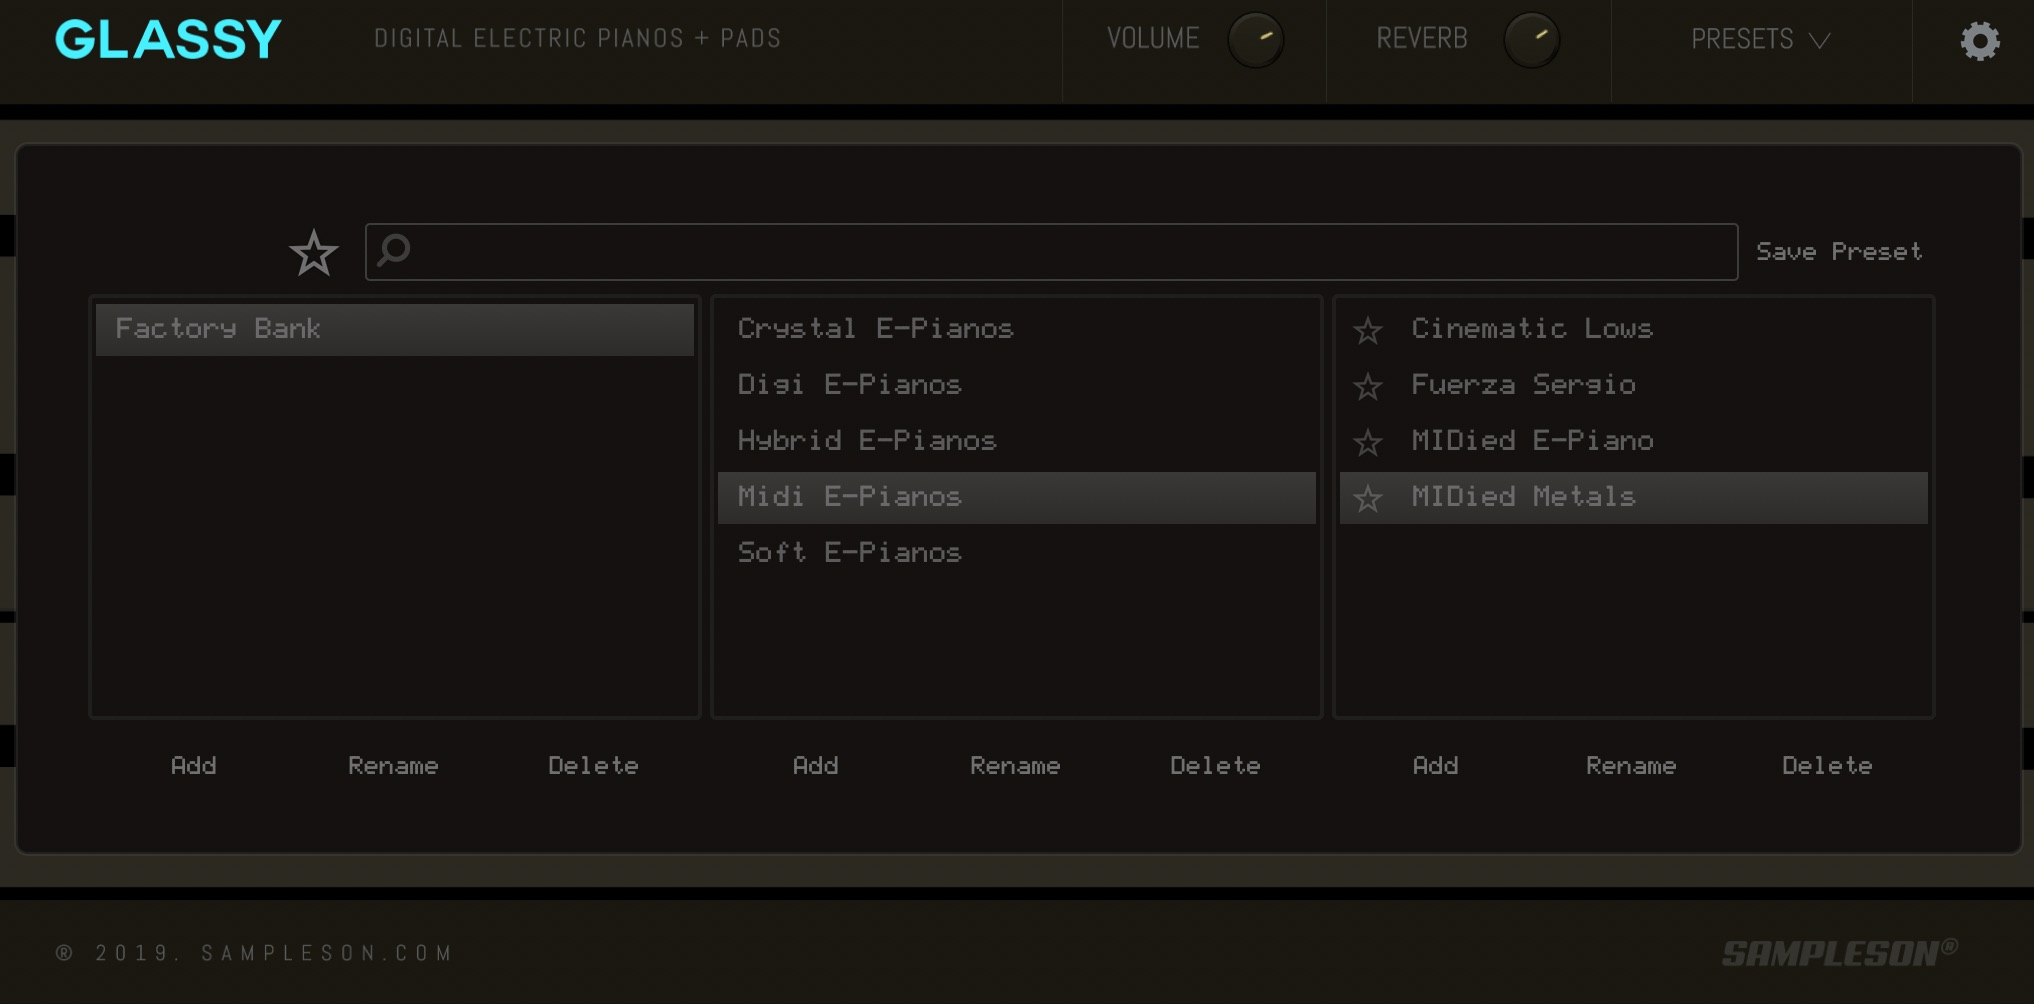2034x1004 pixels.
Task: Open the Crystal E-Pianos category
Action: [875, 329]
